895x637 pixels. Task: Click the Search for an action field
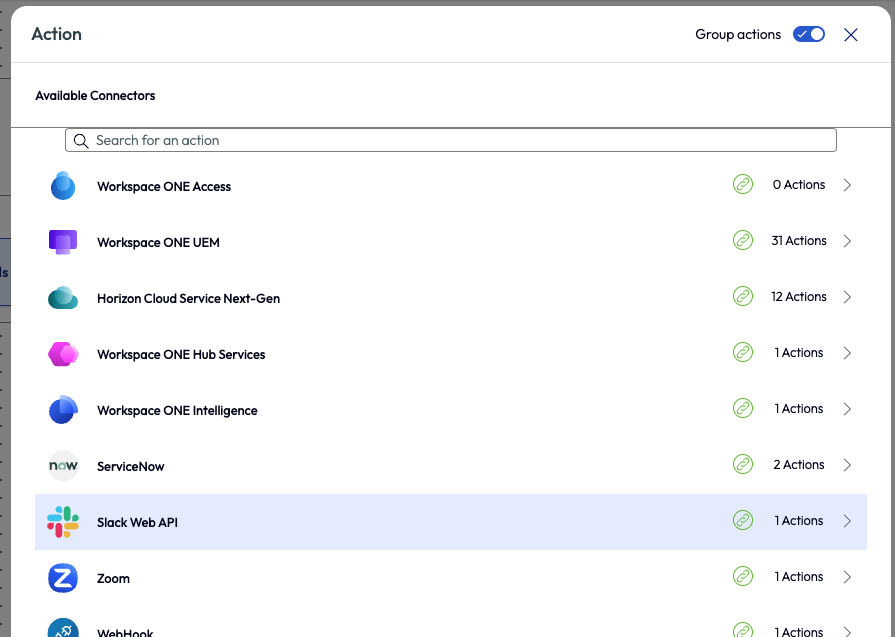point(450,140)
